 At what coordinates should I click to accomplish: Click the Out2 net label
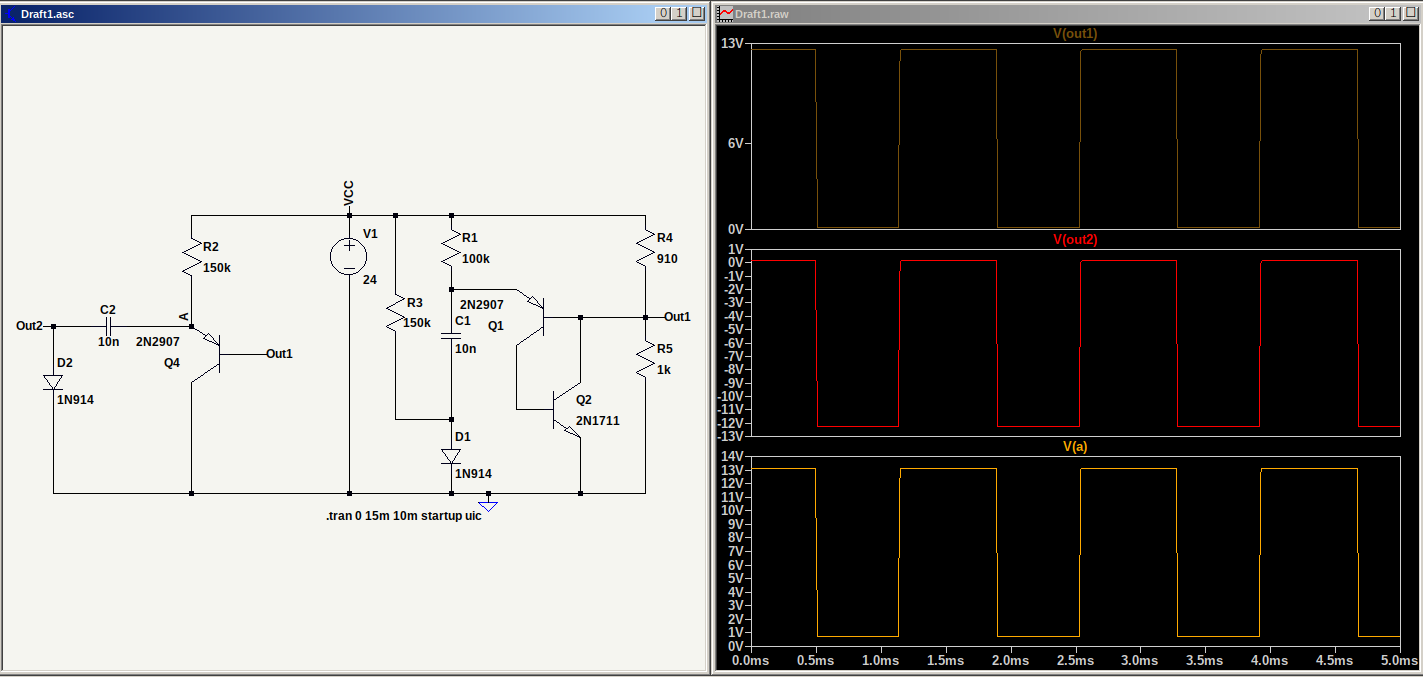pos(30,326)
